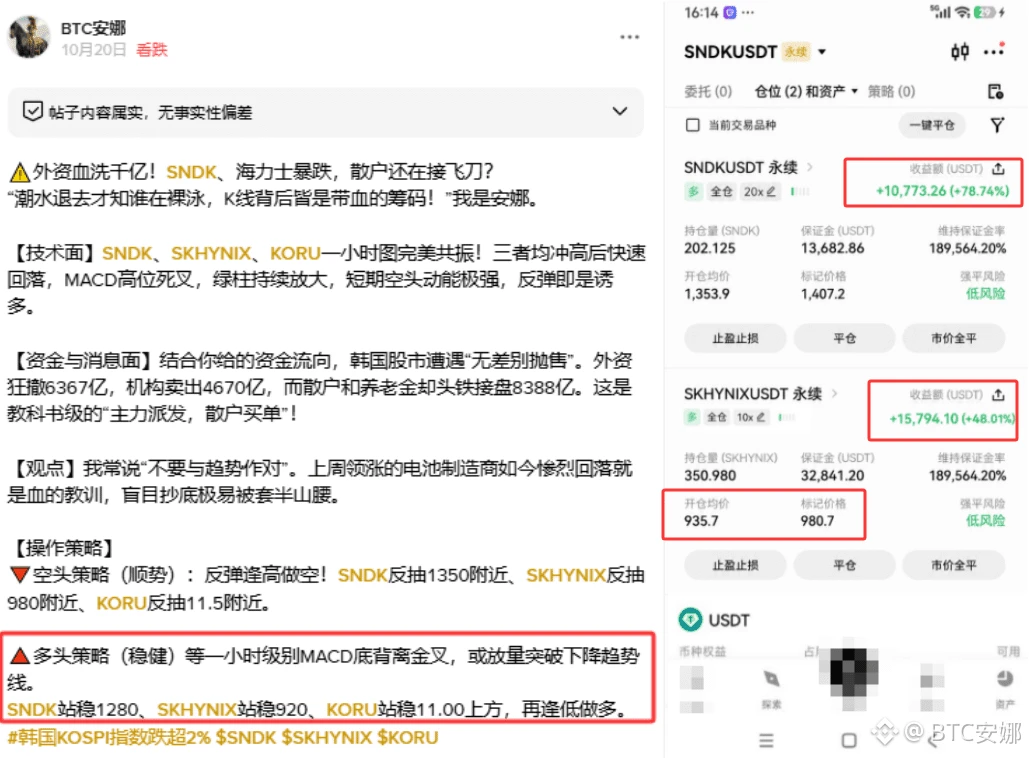Open the 仓位 (2) 和资产 dropdown tab
The height and width of the screenshot is (758, 1029).
[806, 91]
